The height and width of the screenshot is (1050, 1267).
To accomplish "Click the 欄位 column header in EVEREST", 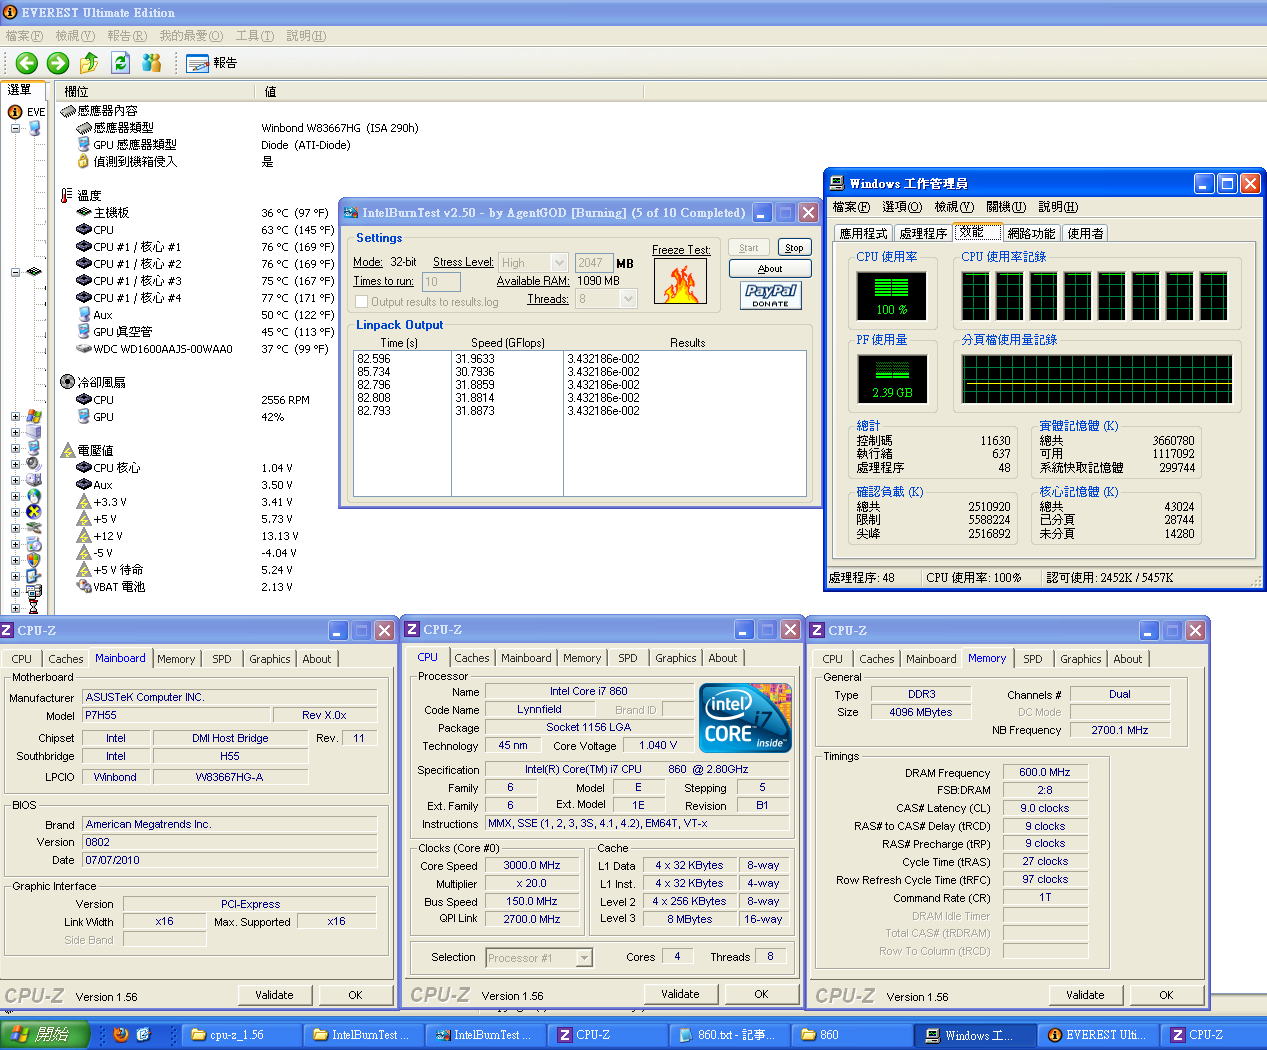I will pyautogui.click(x=156, y=91).
